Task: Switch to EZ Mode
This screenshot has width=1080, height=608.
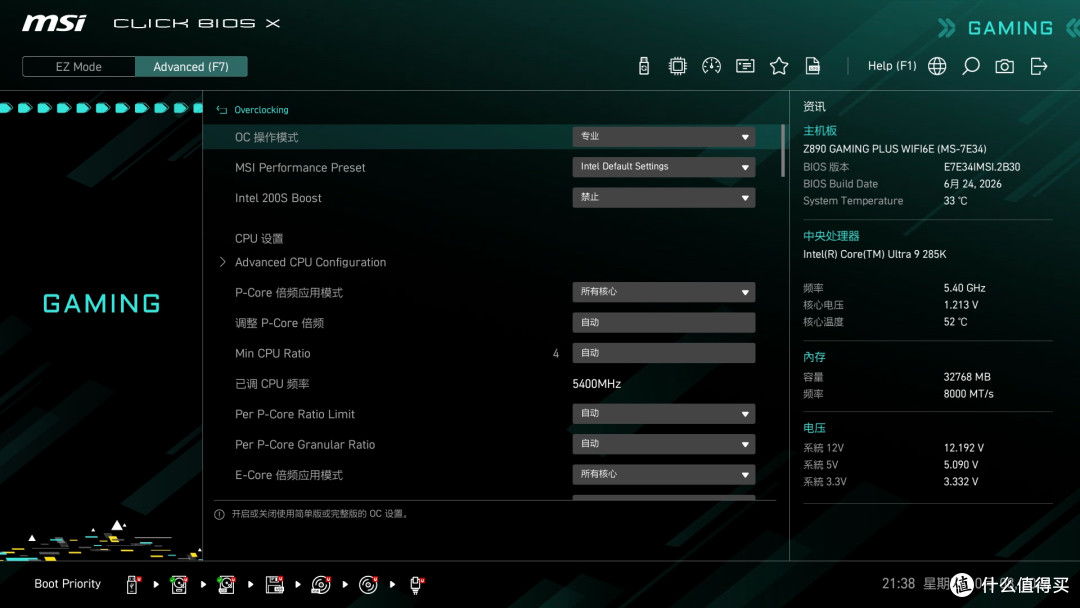Action: [79, 67]
